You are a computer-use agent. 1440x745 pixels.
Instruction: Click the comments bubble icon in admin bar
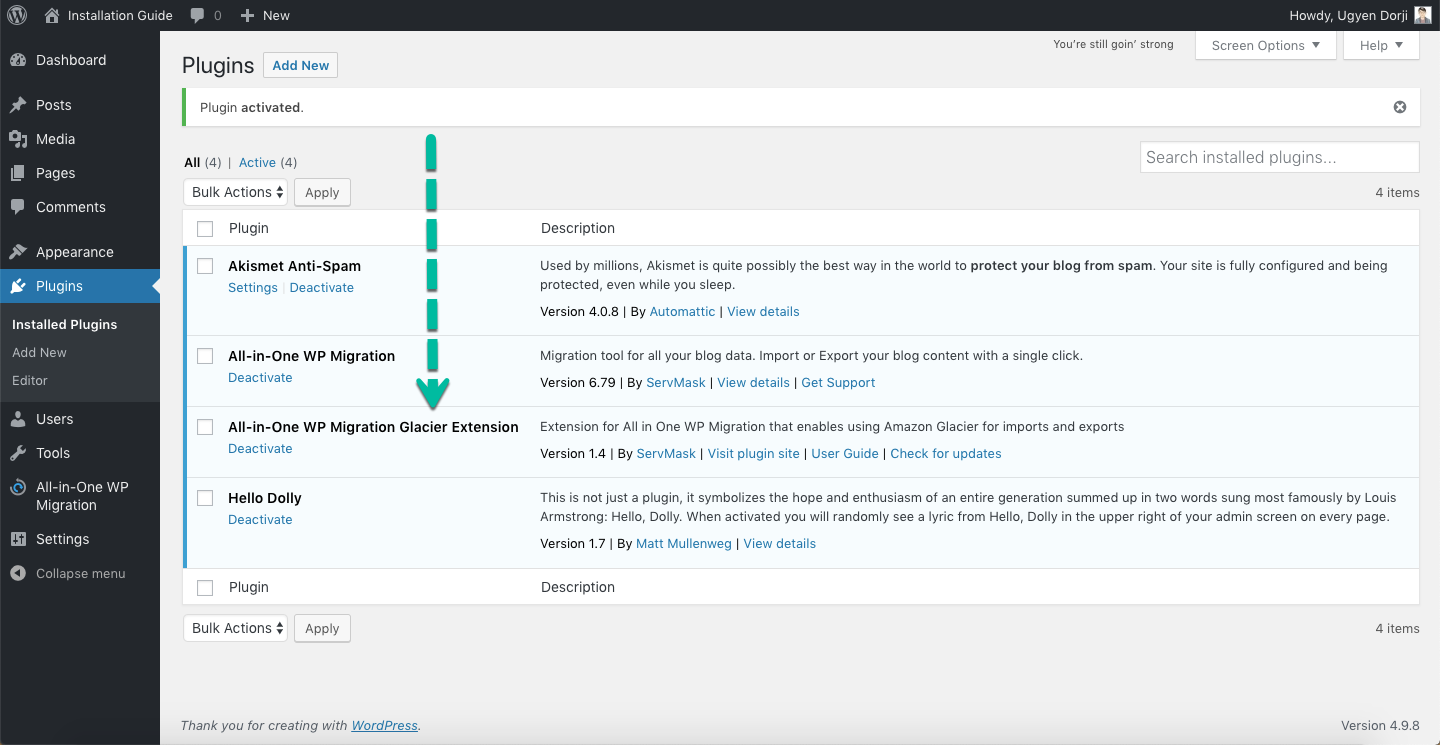tap(198, 15)
